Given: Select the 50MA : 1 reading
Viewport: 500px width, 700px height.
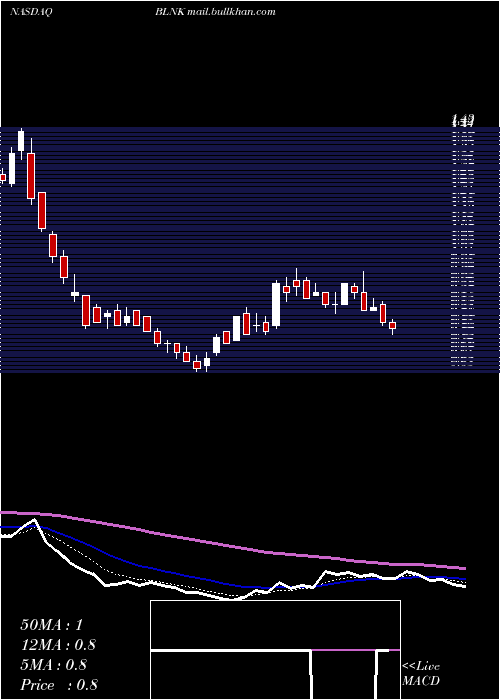Looking at the screenshot, I should (52, 625).
